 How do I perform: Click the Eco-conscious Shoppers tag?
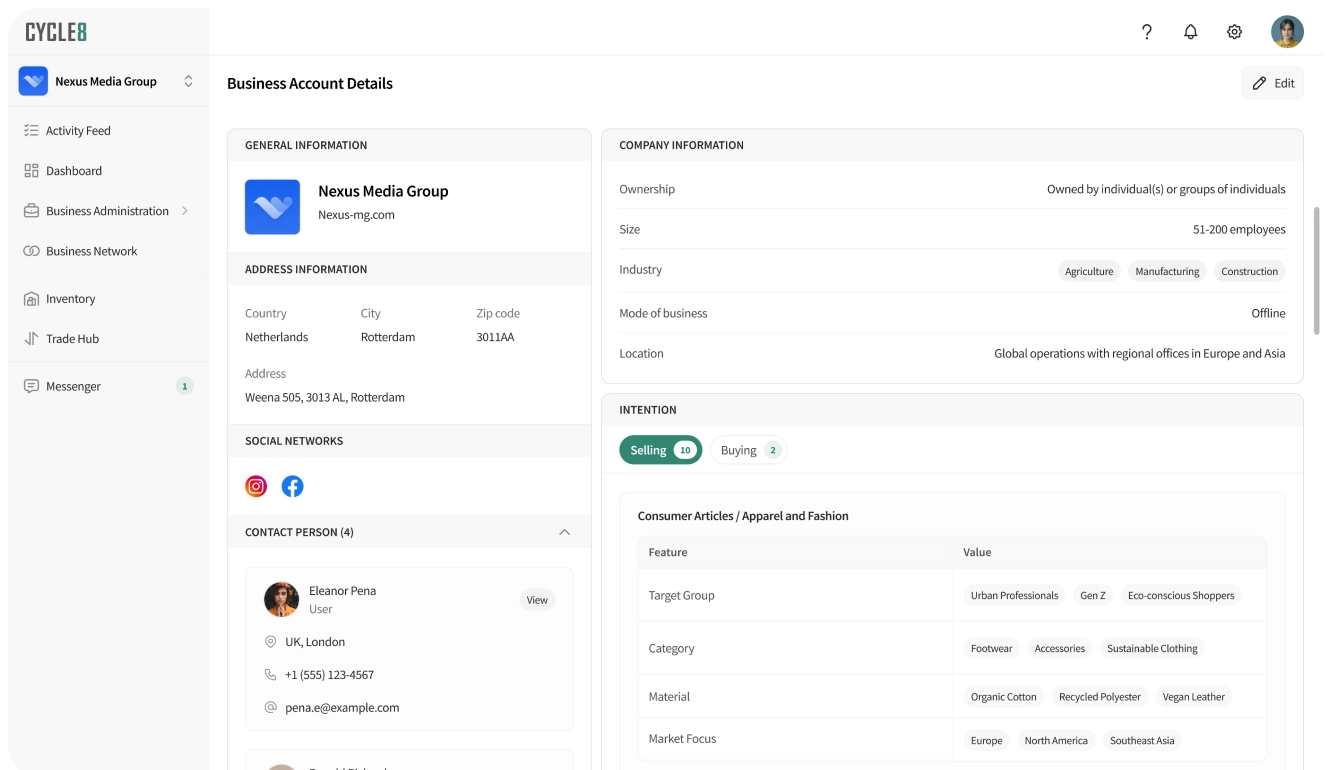click(x=1181, y=595)
